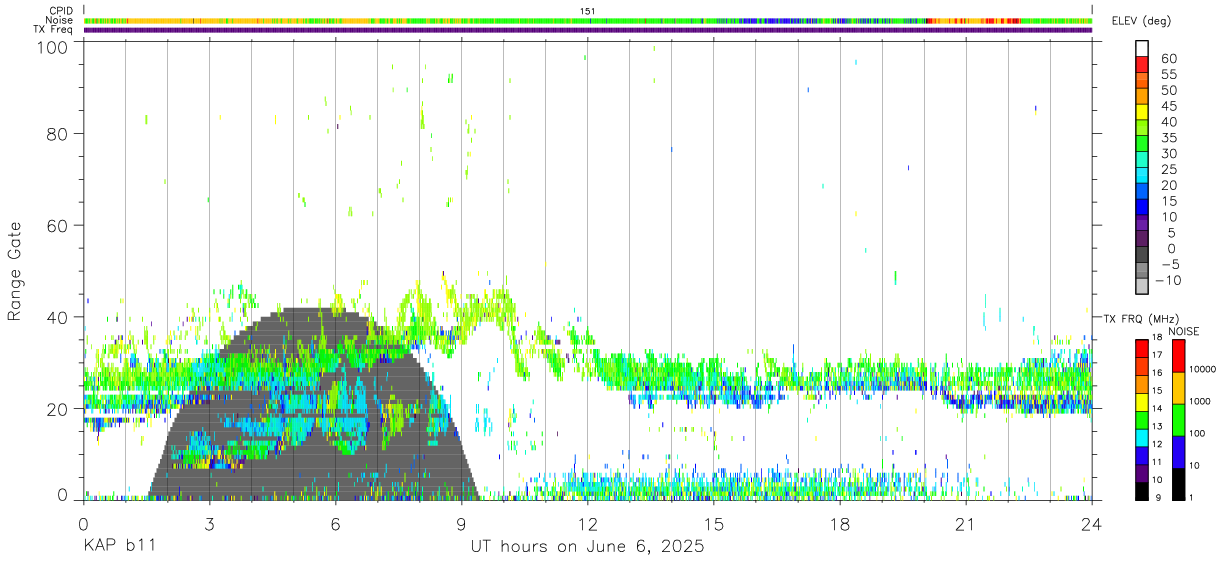Click the red top segment of the TX FRQ color bar
The image size is (1228, 567).
(x=1143, y=349)
